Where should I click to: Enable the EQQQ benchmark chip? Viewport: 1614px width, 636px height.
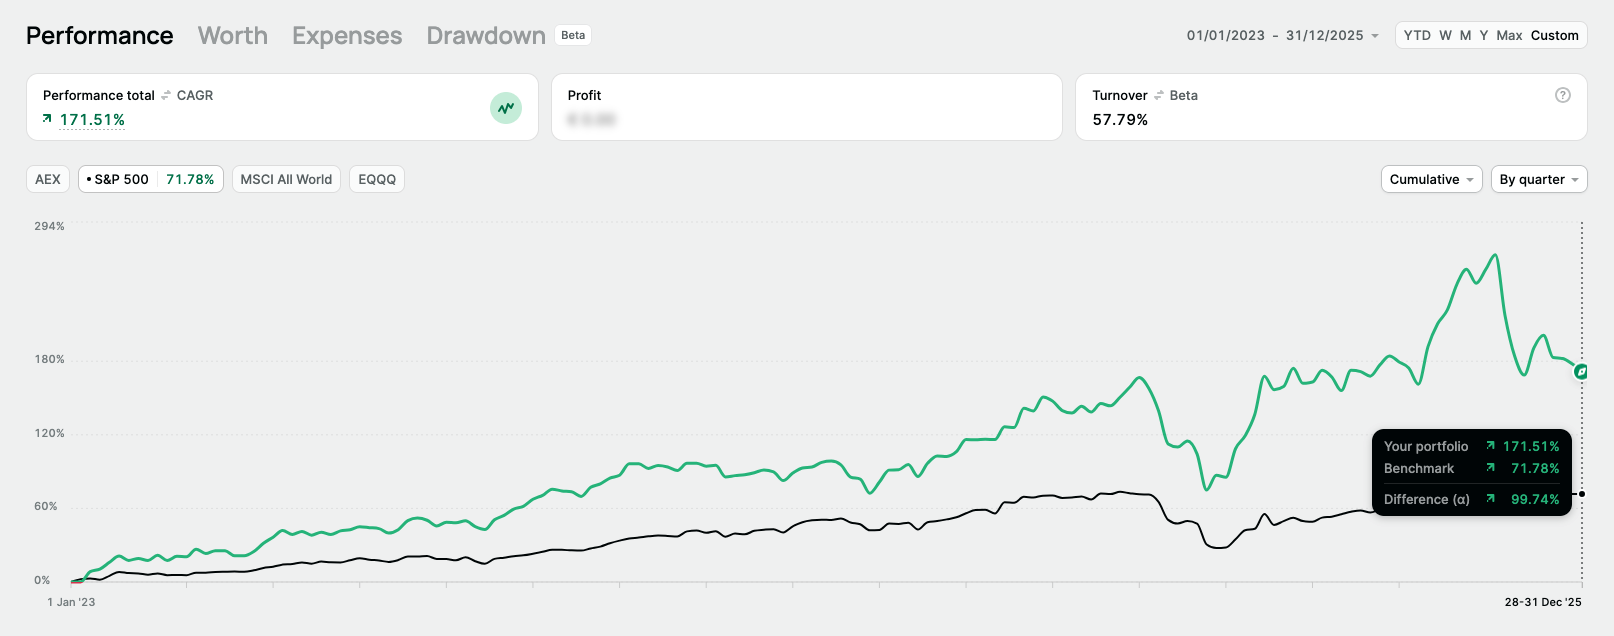pyautogui.click(x=377, y=179)
